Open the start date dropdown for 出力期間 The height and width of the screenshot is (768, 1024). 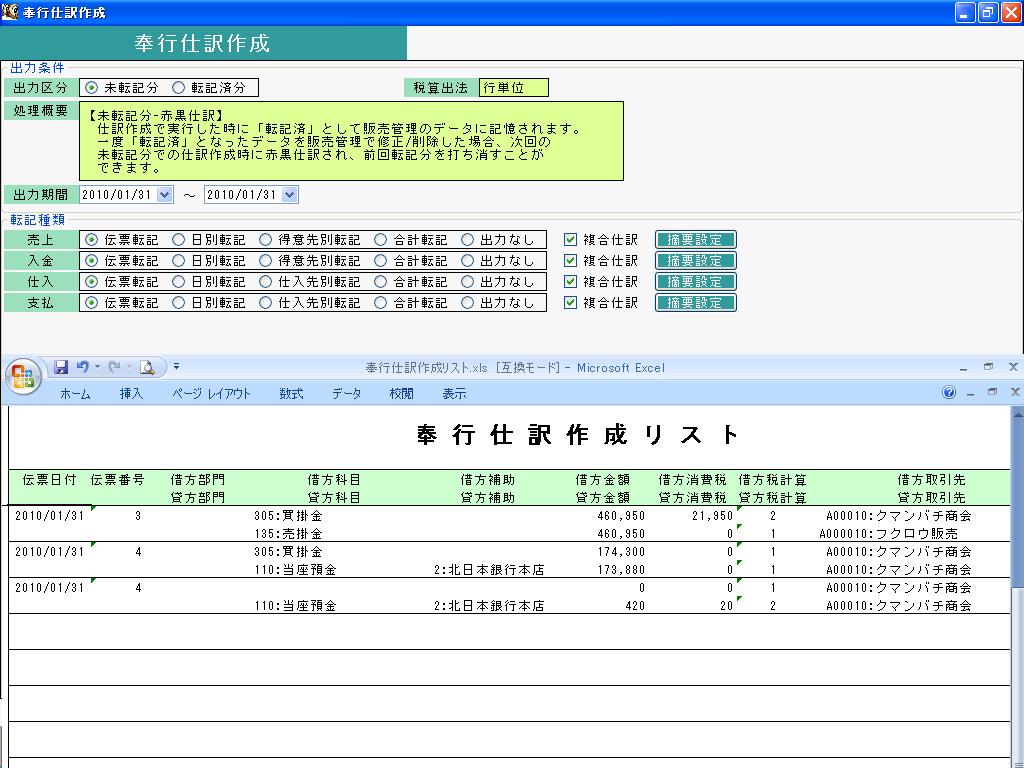(x=165, y=195)
